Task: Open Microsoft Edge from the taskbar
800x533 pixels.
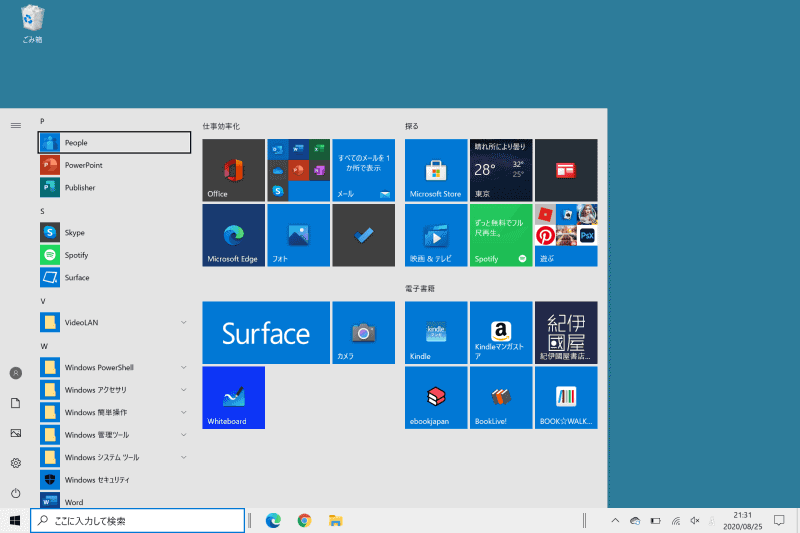Action: pos(273,520)
